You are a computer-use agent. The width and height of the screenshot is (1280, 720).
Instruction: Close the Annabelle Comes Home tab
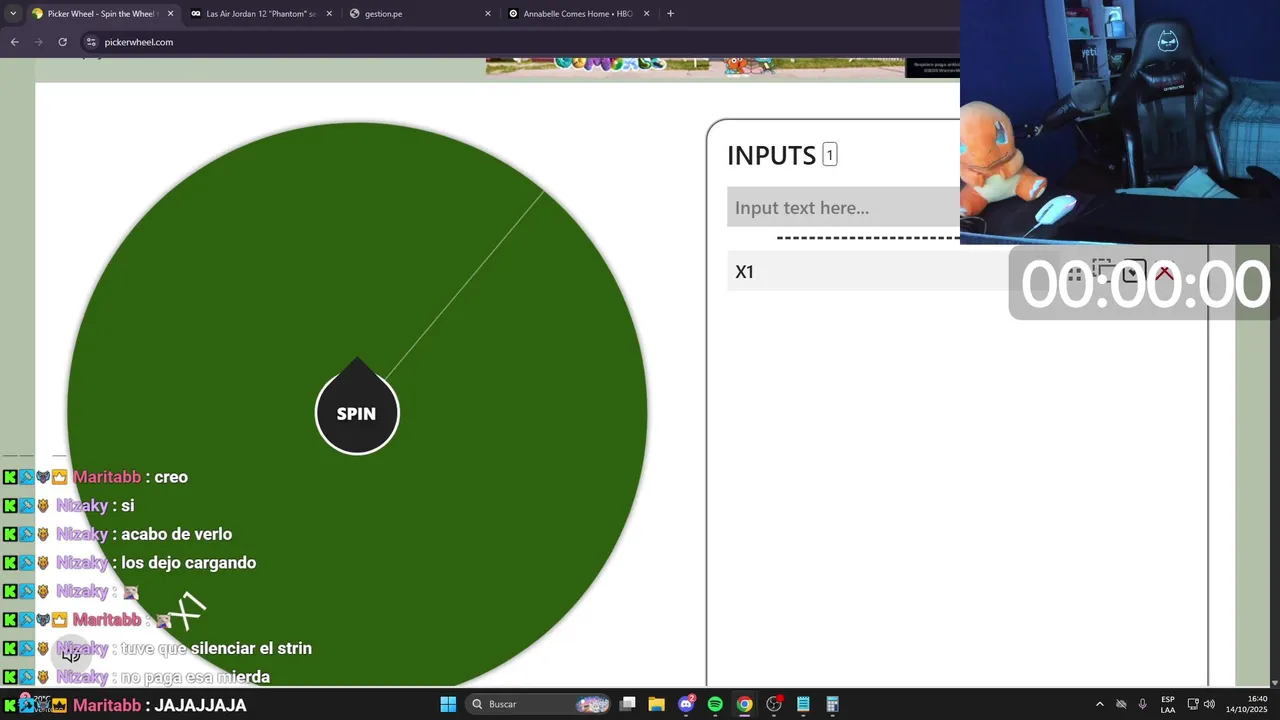click(647, 14)
